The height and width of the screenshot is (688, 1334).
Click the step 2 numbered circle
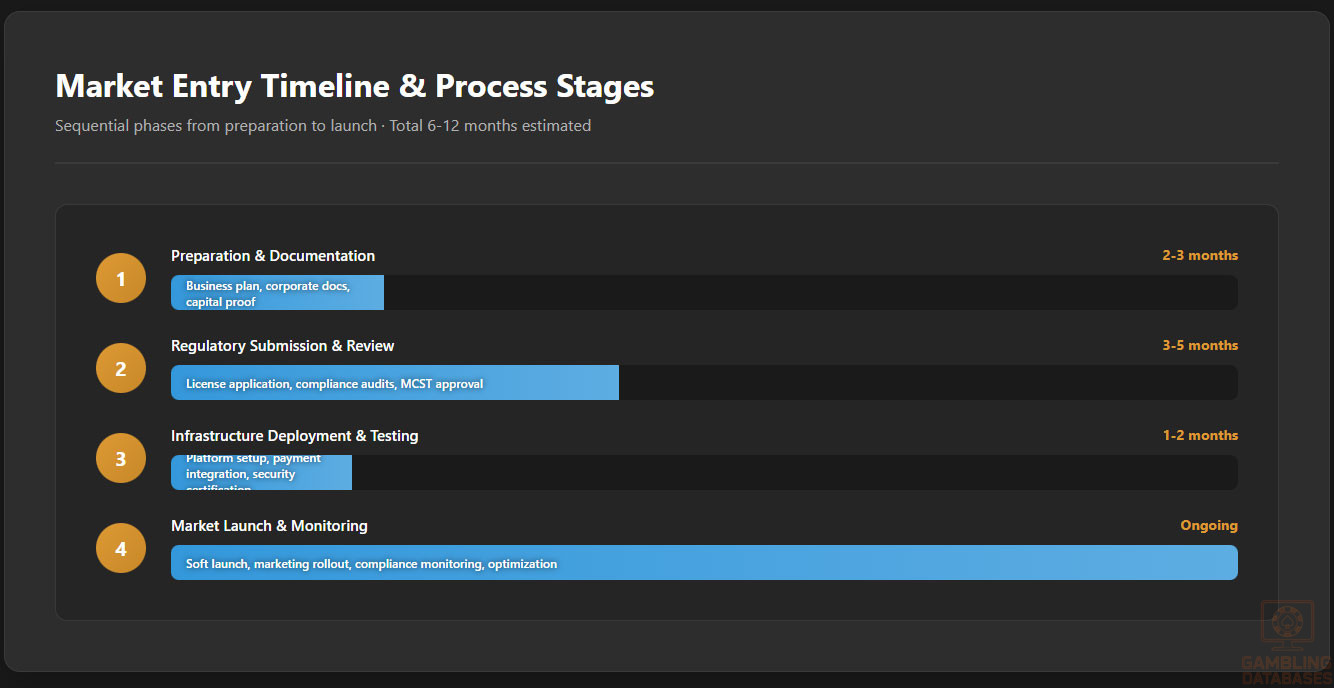(121, 368)
